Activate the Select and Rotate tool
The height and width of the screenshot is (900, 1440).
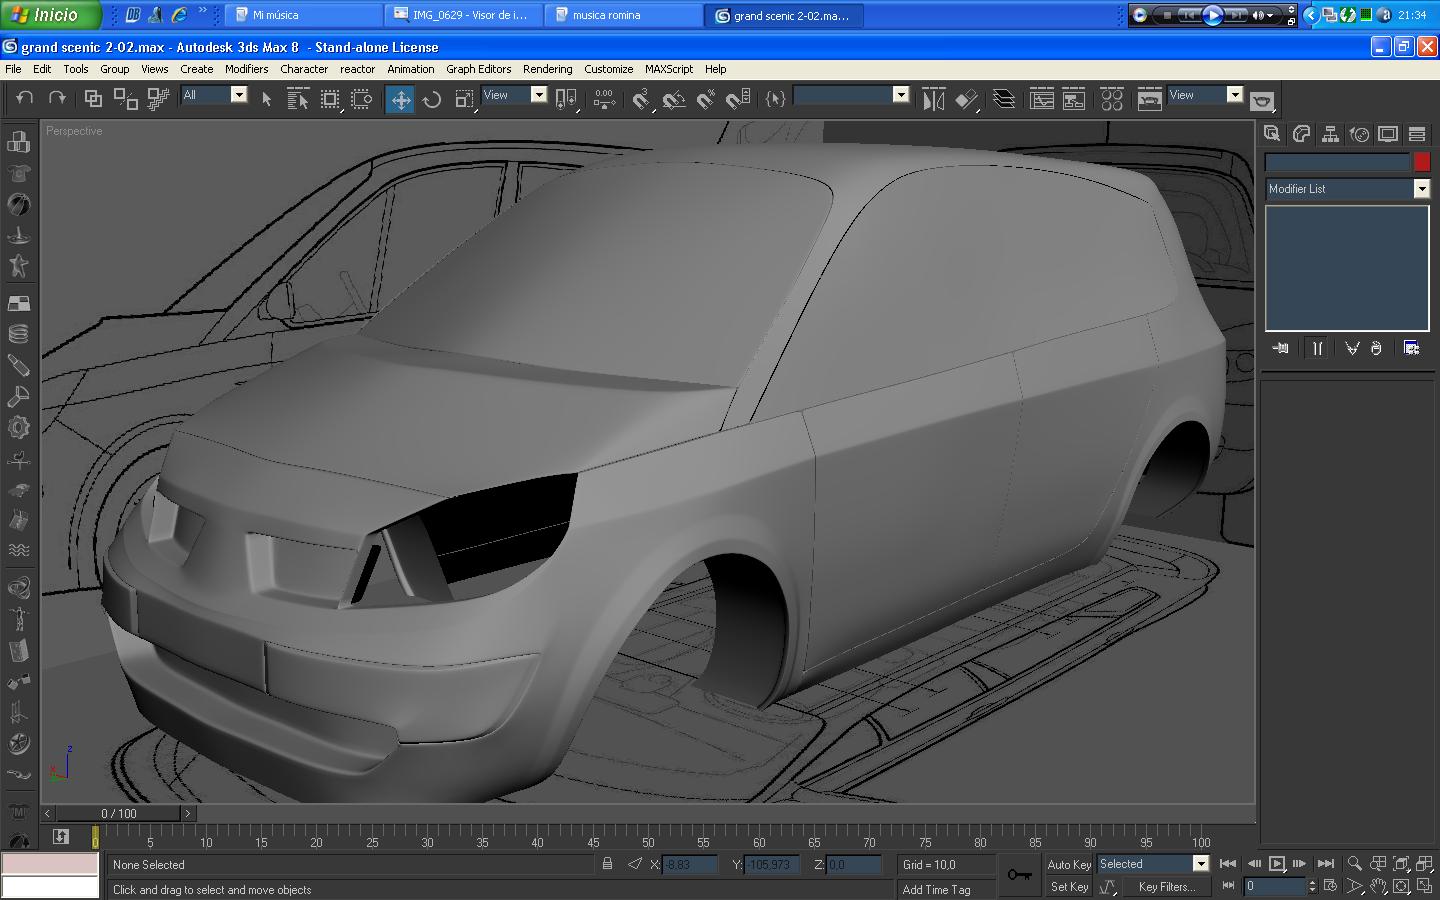(x=432, y=99)
